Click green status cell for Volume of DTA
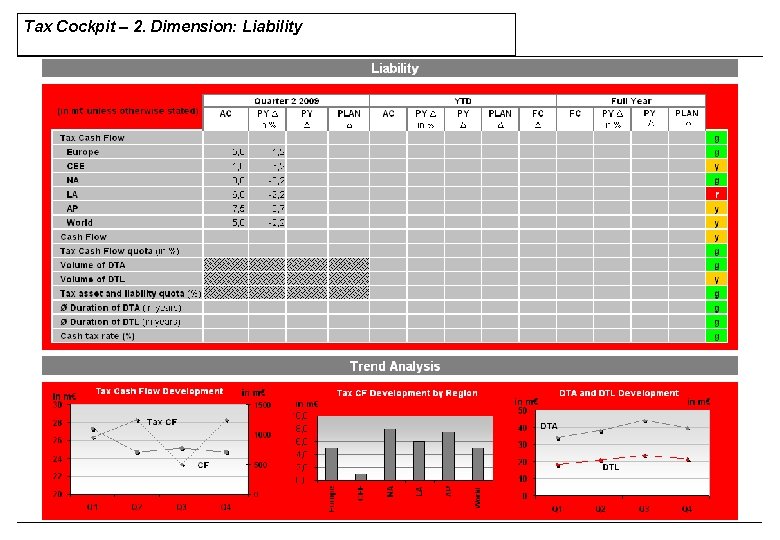The image size is (780, 540). 716,265
